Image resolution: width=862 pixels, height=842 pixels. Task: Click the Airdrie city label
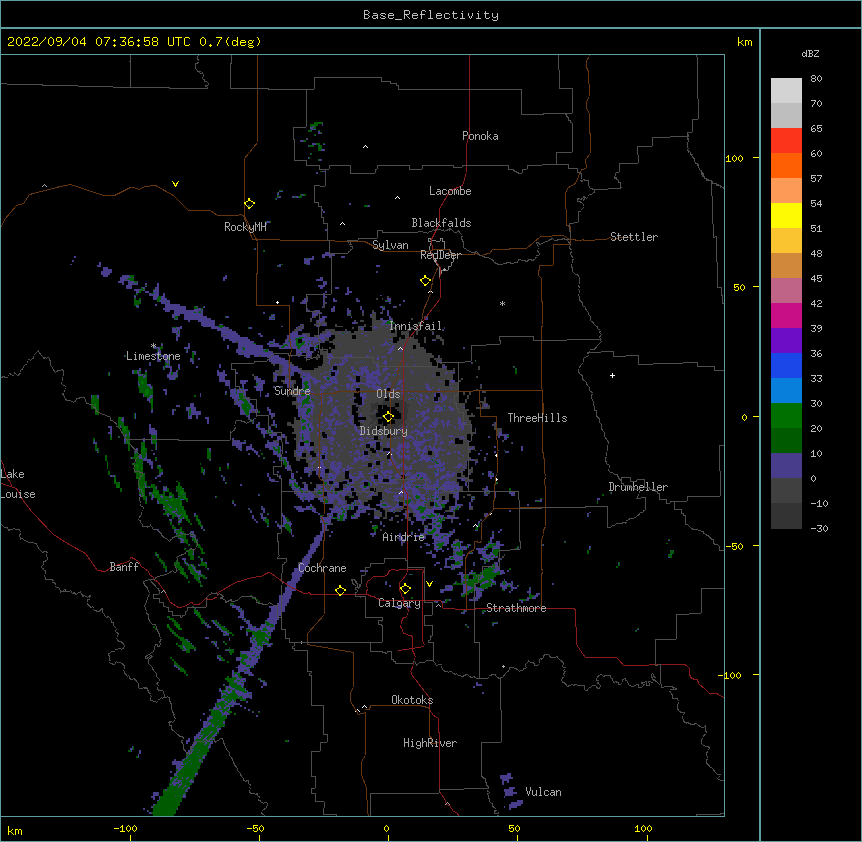click(404, 537)
